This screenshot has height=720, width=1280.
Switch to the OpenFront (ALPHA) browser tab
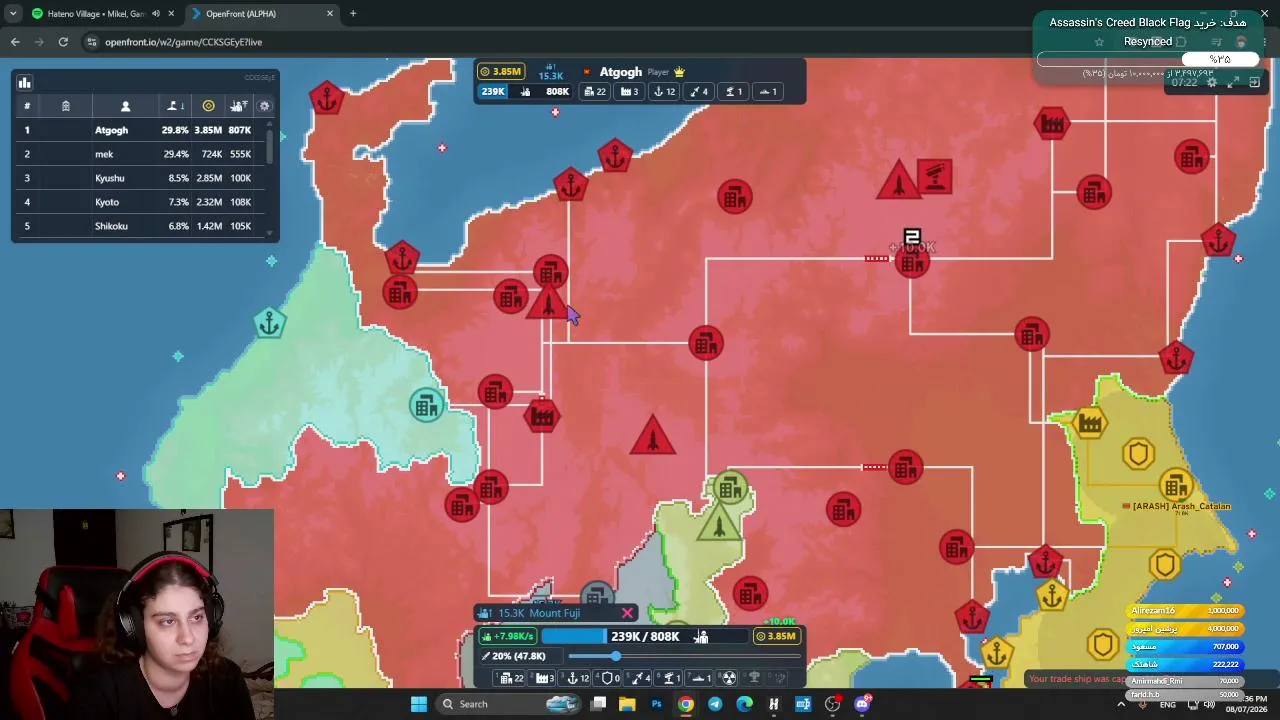[x=262, y=14]
